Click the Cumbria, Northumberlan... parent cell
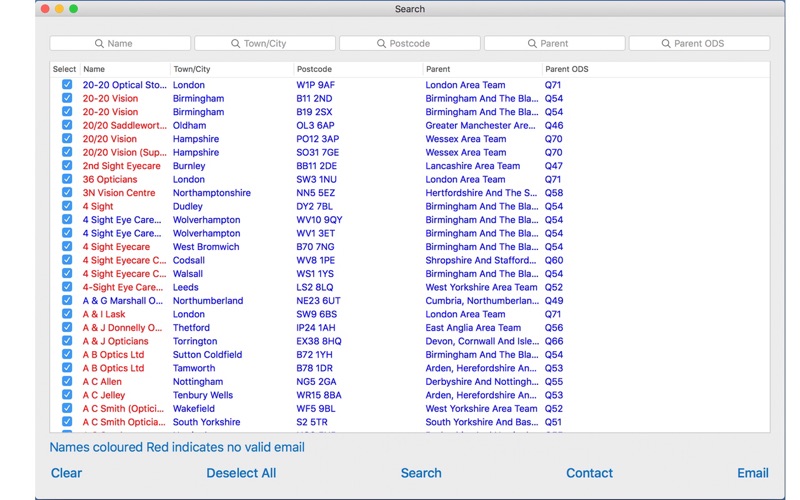The height and width of the screenshot is (500, 800). pos(482,301)
